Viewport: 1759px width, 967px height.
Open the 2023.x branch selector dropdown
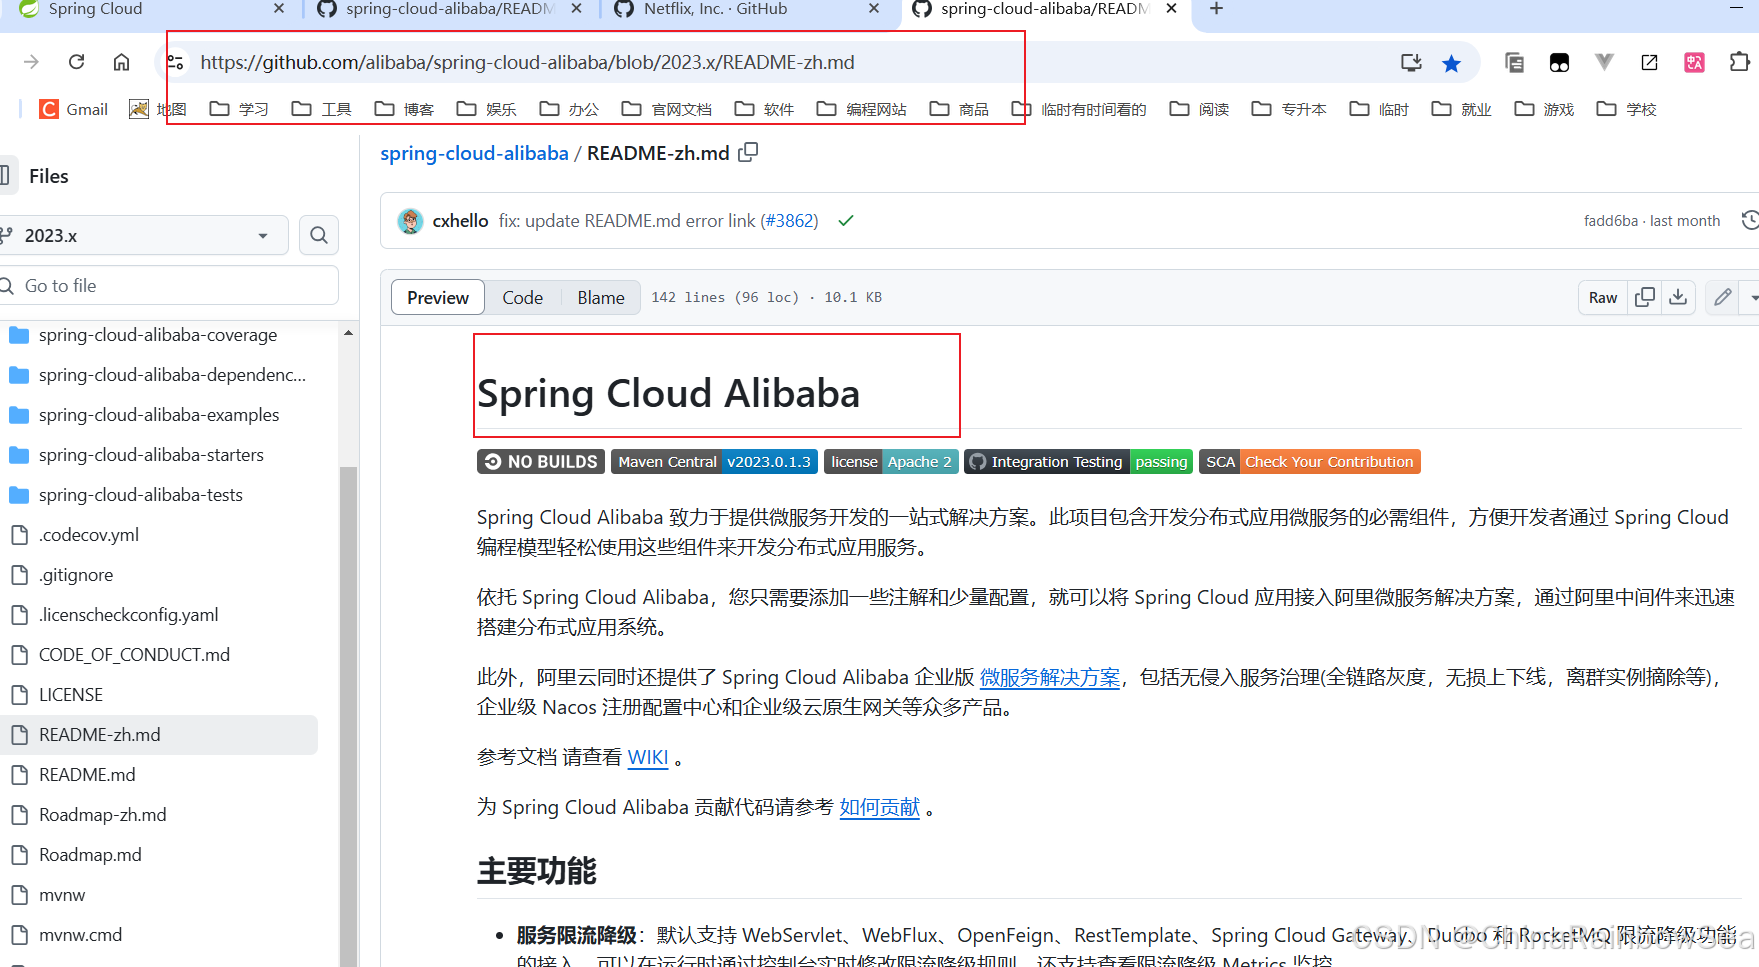(x=144, y=235)
